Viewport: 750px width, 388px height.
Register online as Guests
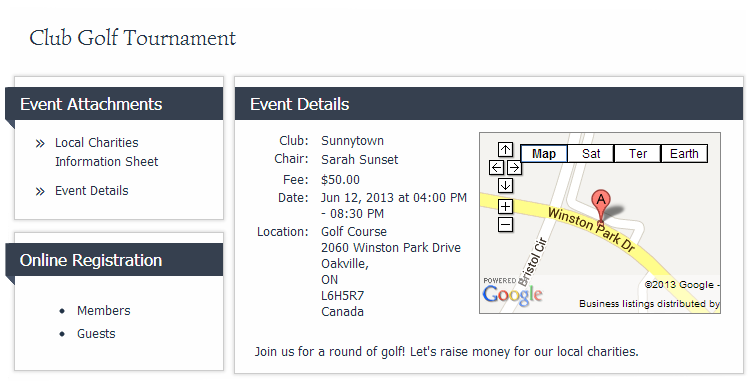pos(96,333)
